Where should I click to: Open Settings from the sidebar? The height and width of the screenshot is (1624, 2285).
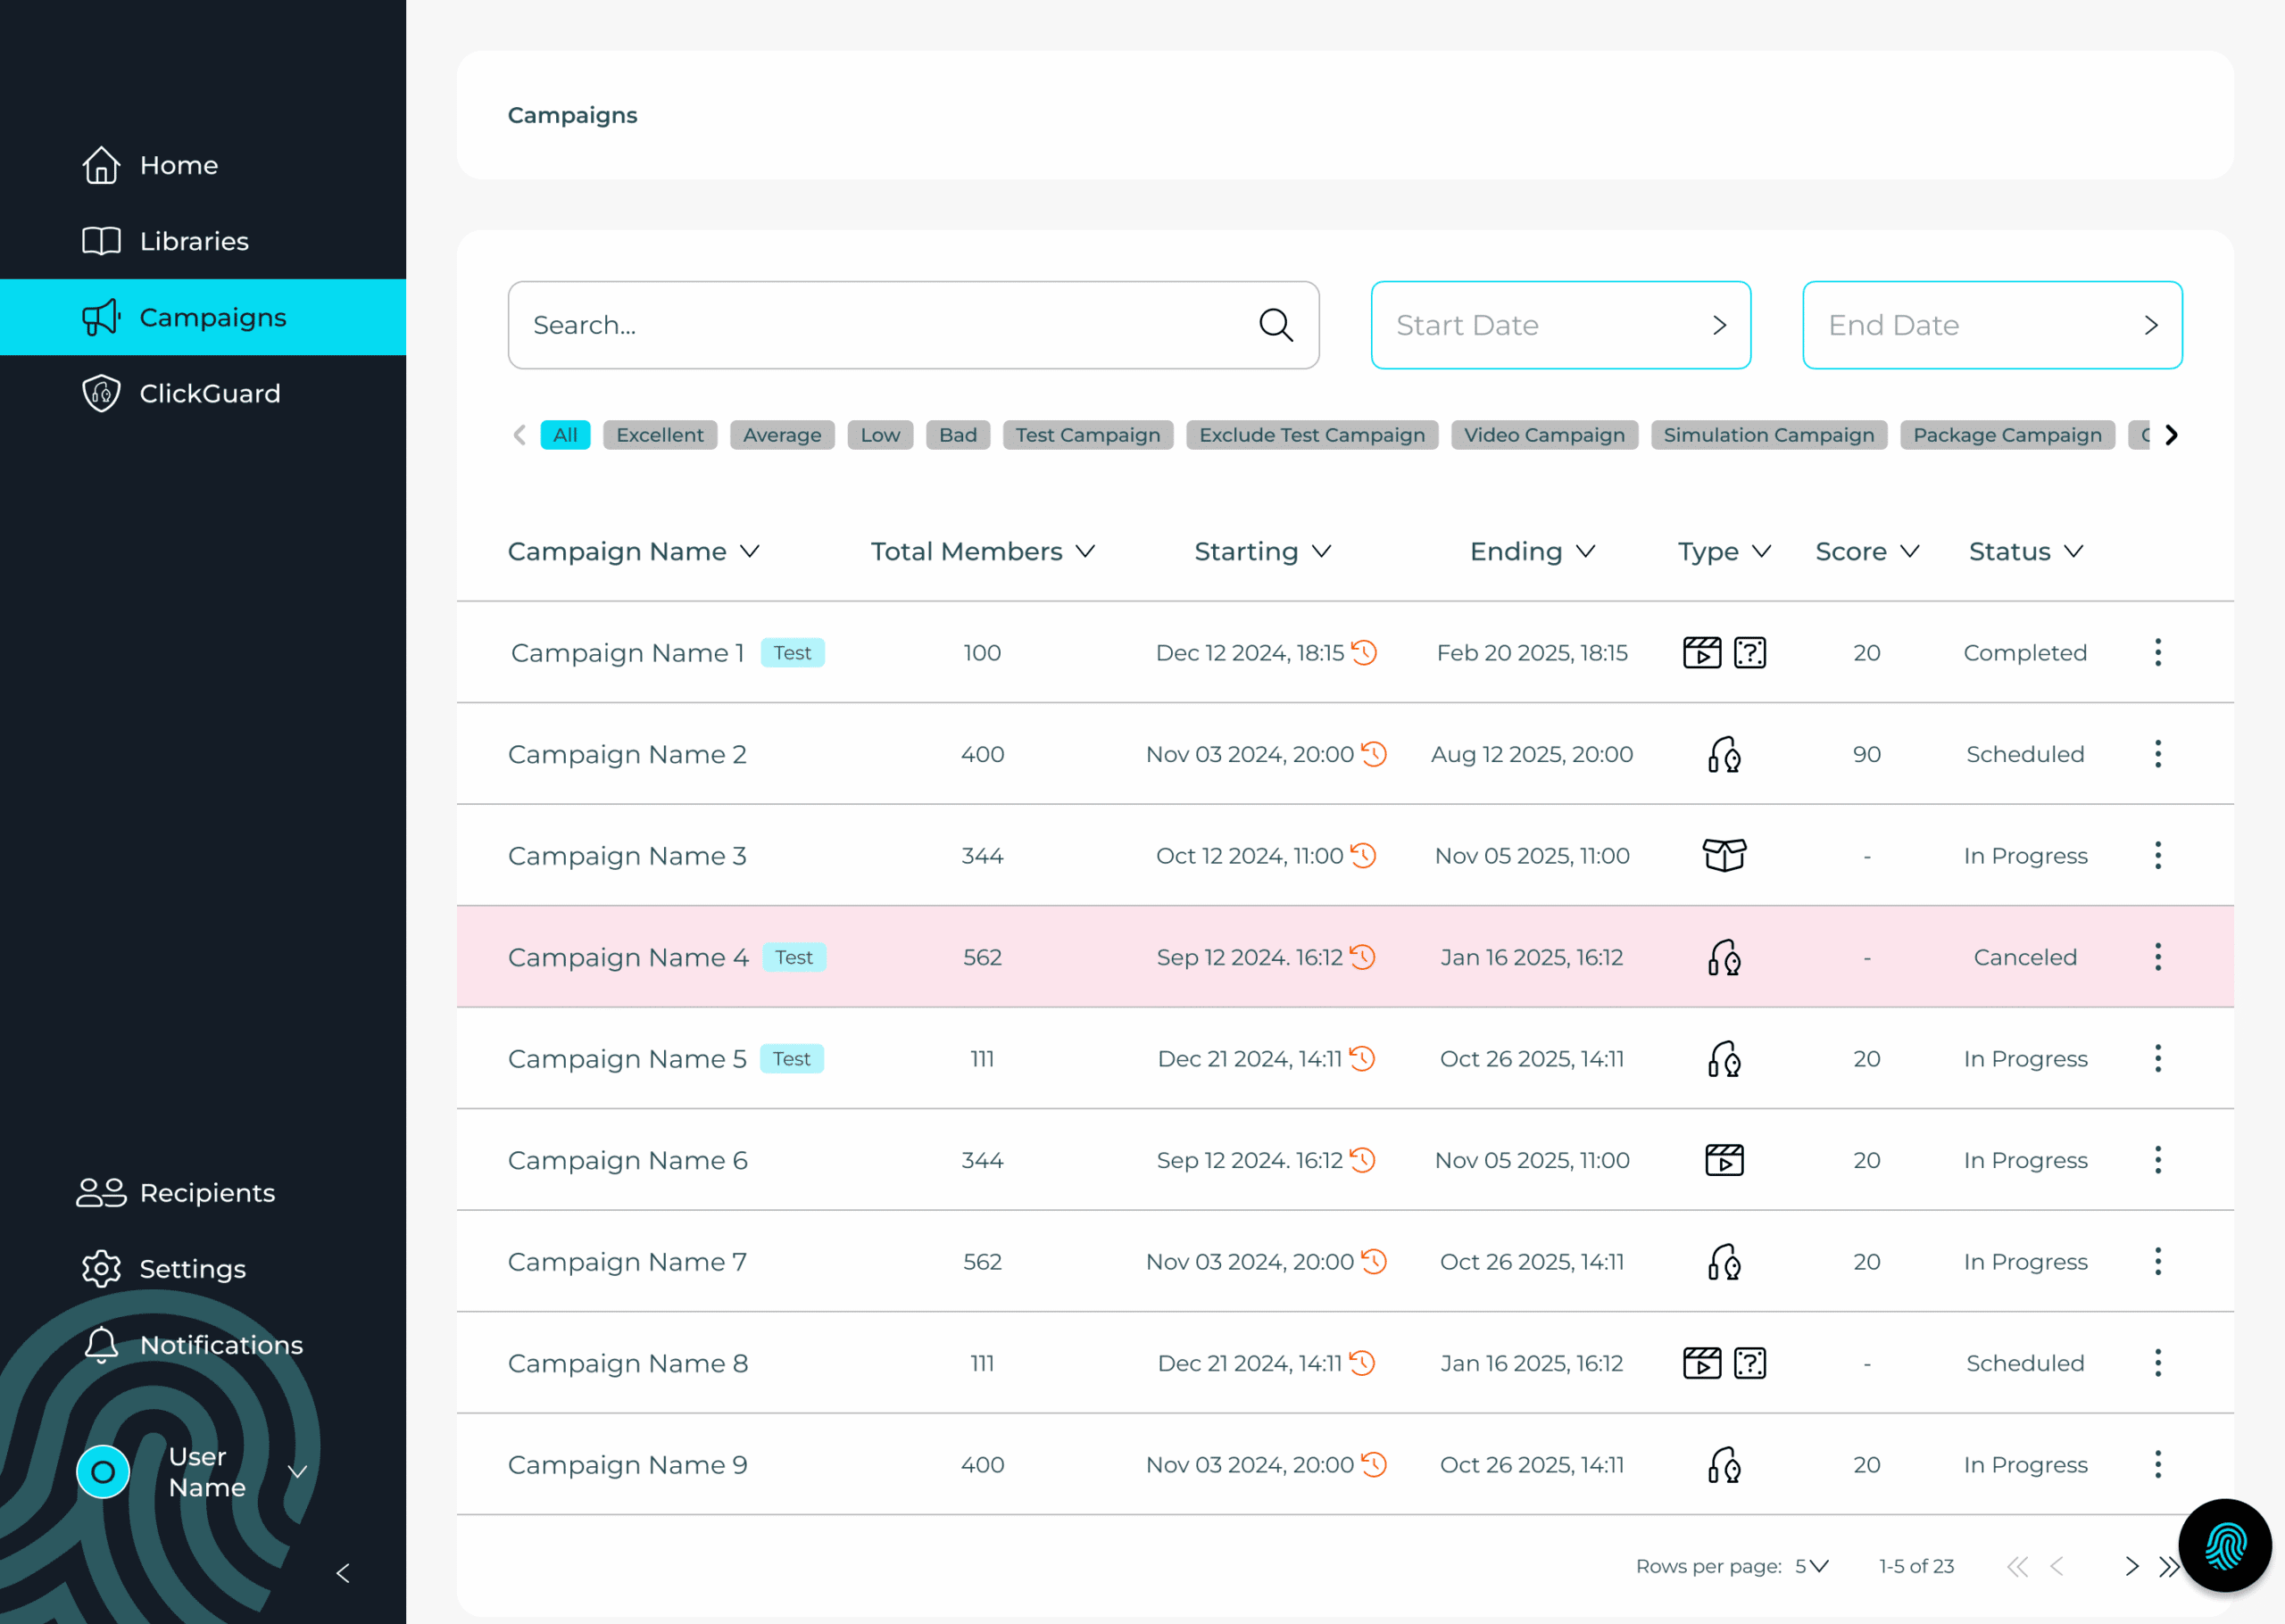164,1268
